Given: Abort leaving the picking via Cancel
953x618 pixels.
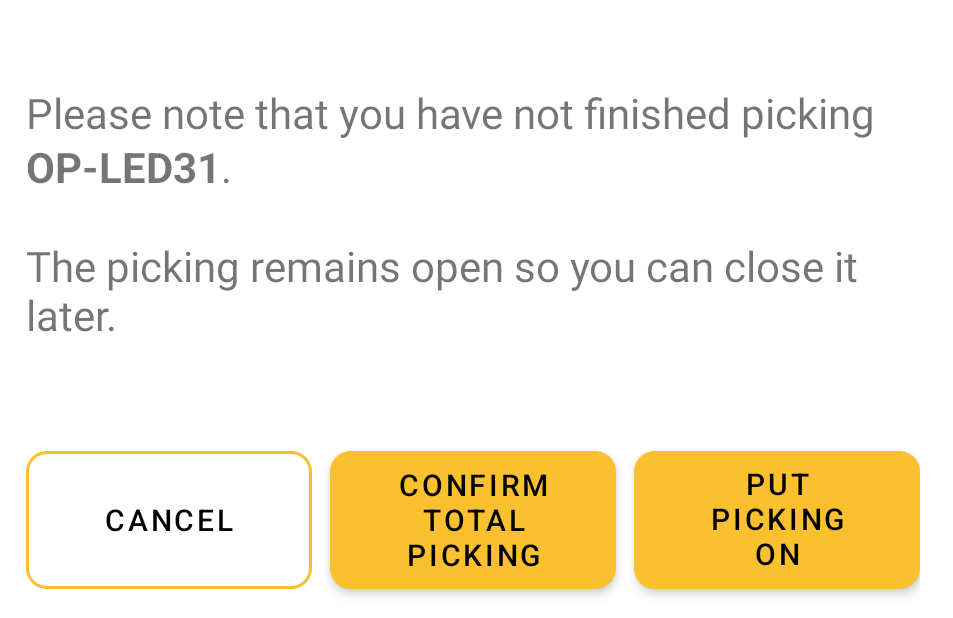Looking at the screenshot, I should click(169, 520).
